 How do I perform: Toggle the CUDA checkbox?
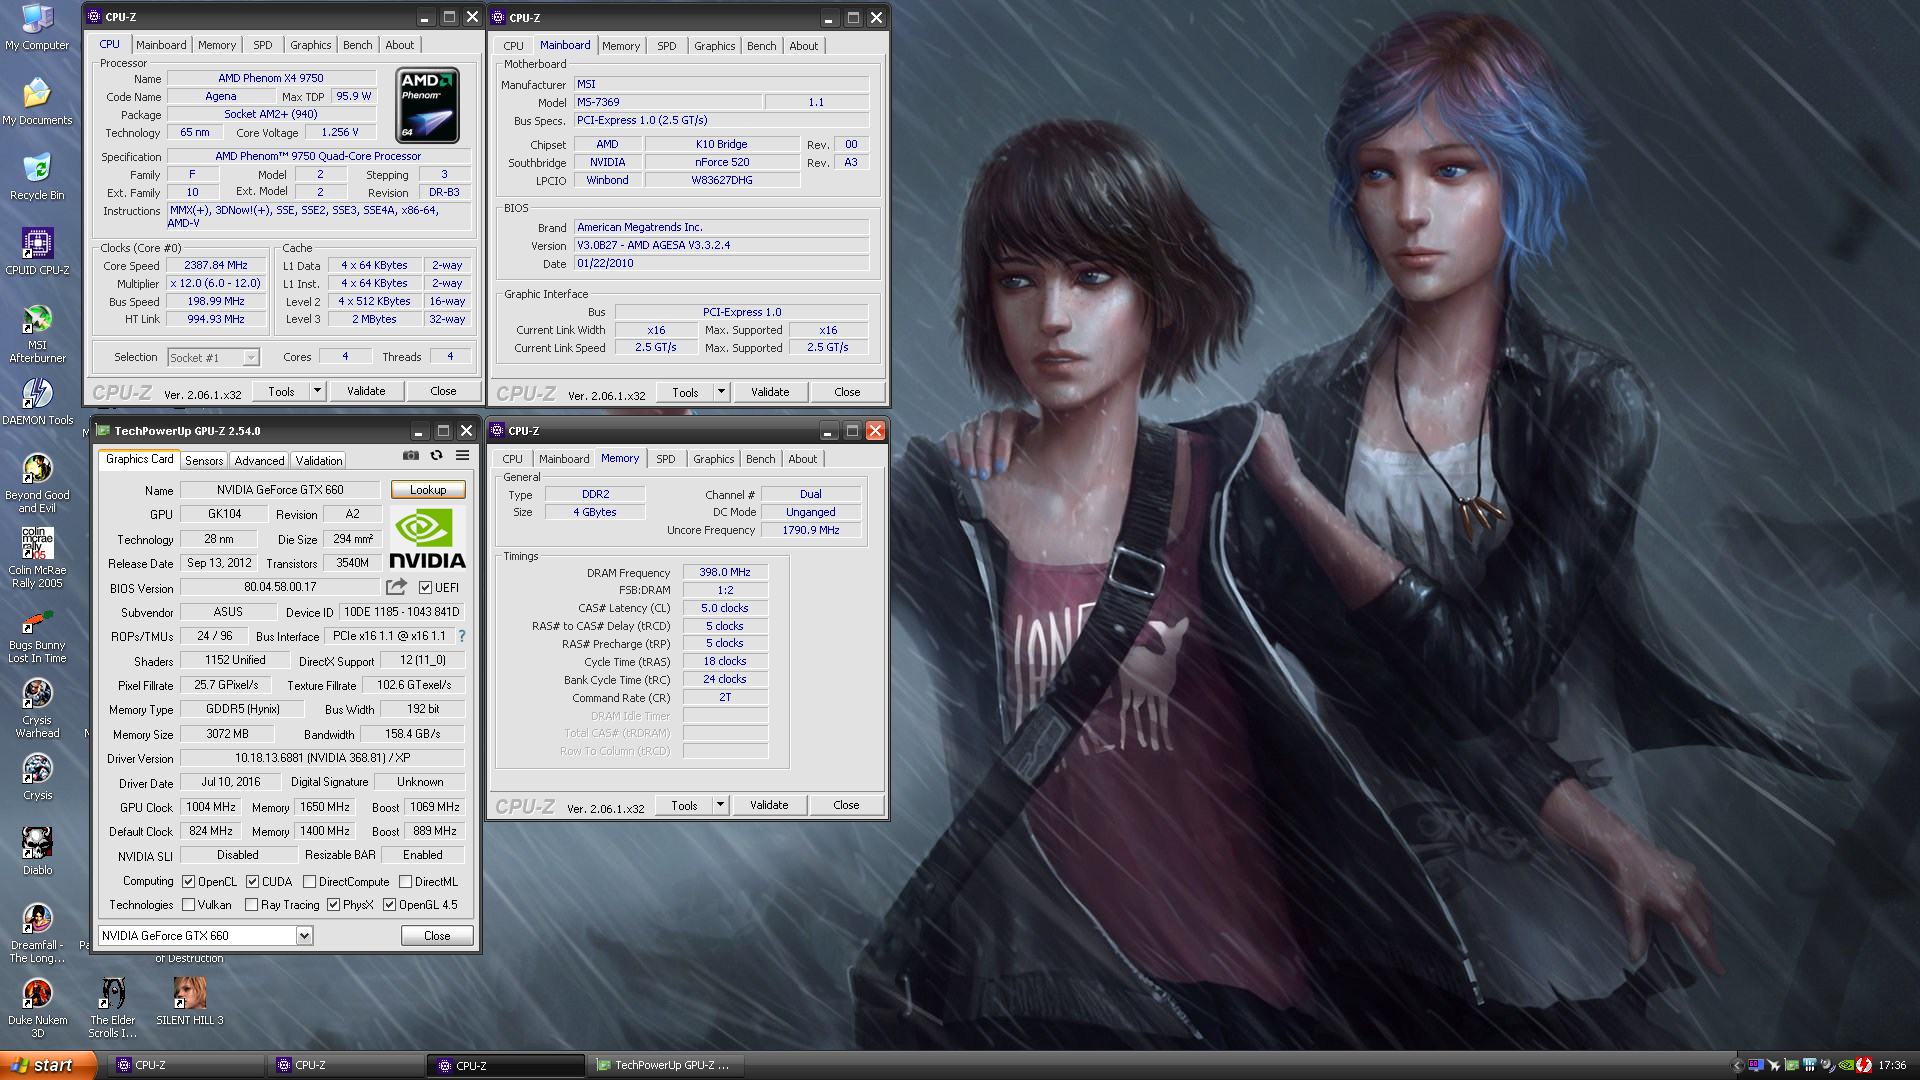click(x=252, y=882)
